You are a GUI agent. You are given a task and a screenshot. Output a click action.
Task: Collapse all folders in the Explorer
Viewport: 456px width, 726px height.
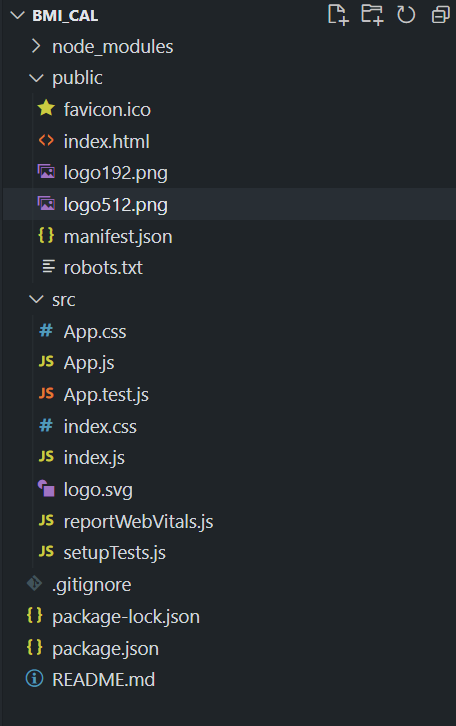click(440, 15)
